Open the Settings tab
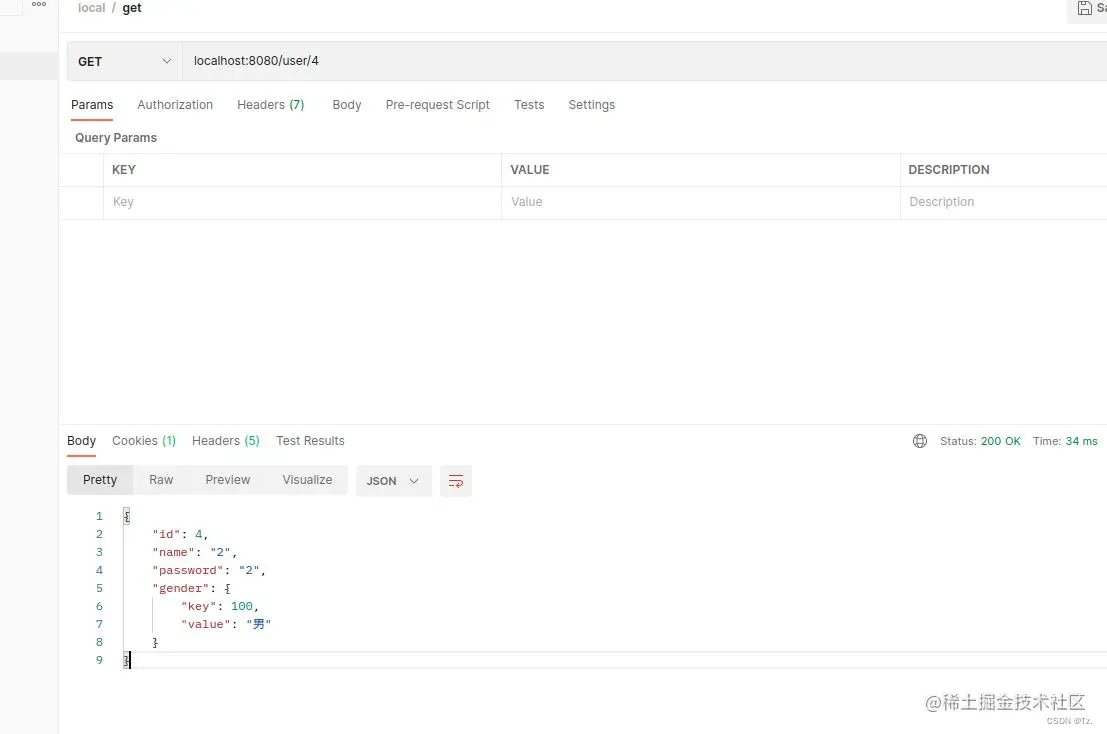1107x734 pixels. pyautogui.click(x=592, y=105)
